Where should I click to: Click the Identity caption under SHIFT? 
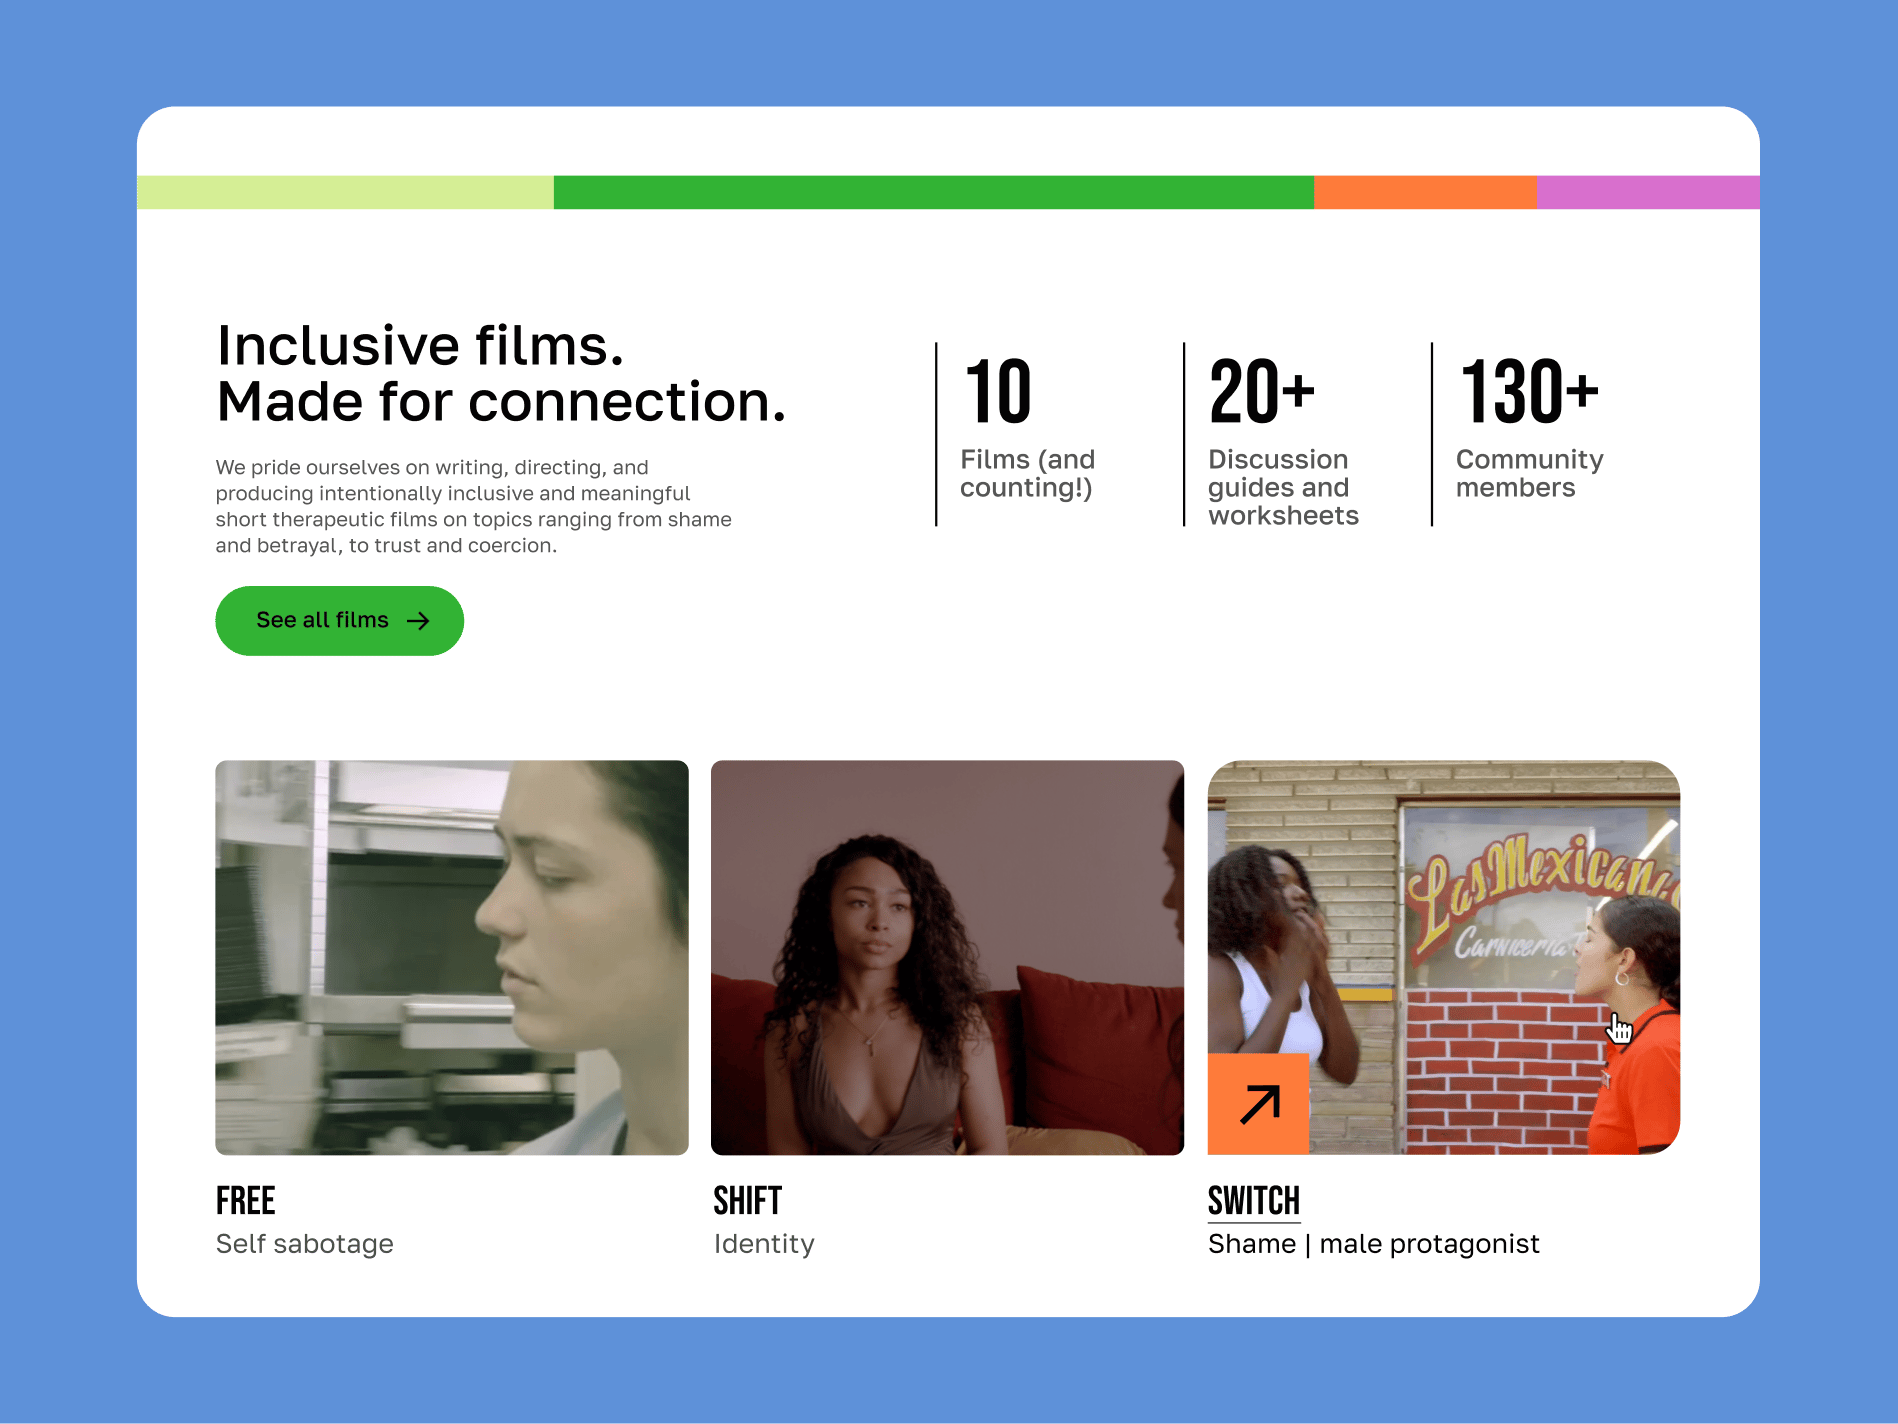click(764, 1244)
